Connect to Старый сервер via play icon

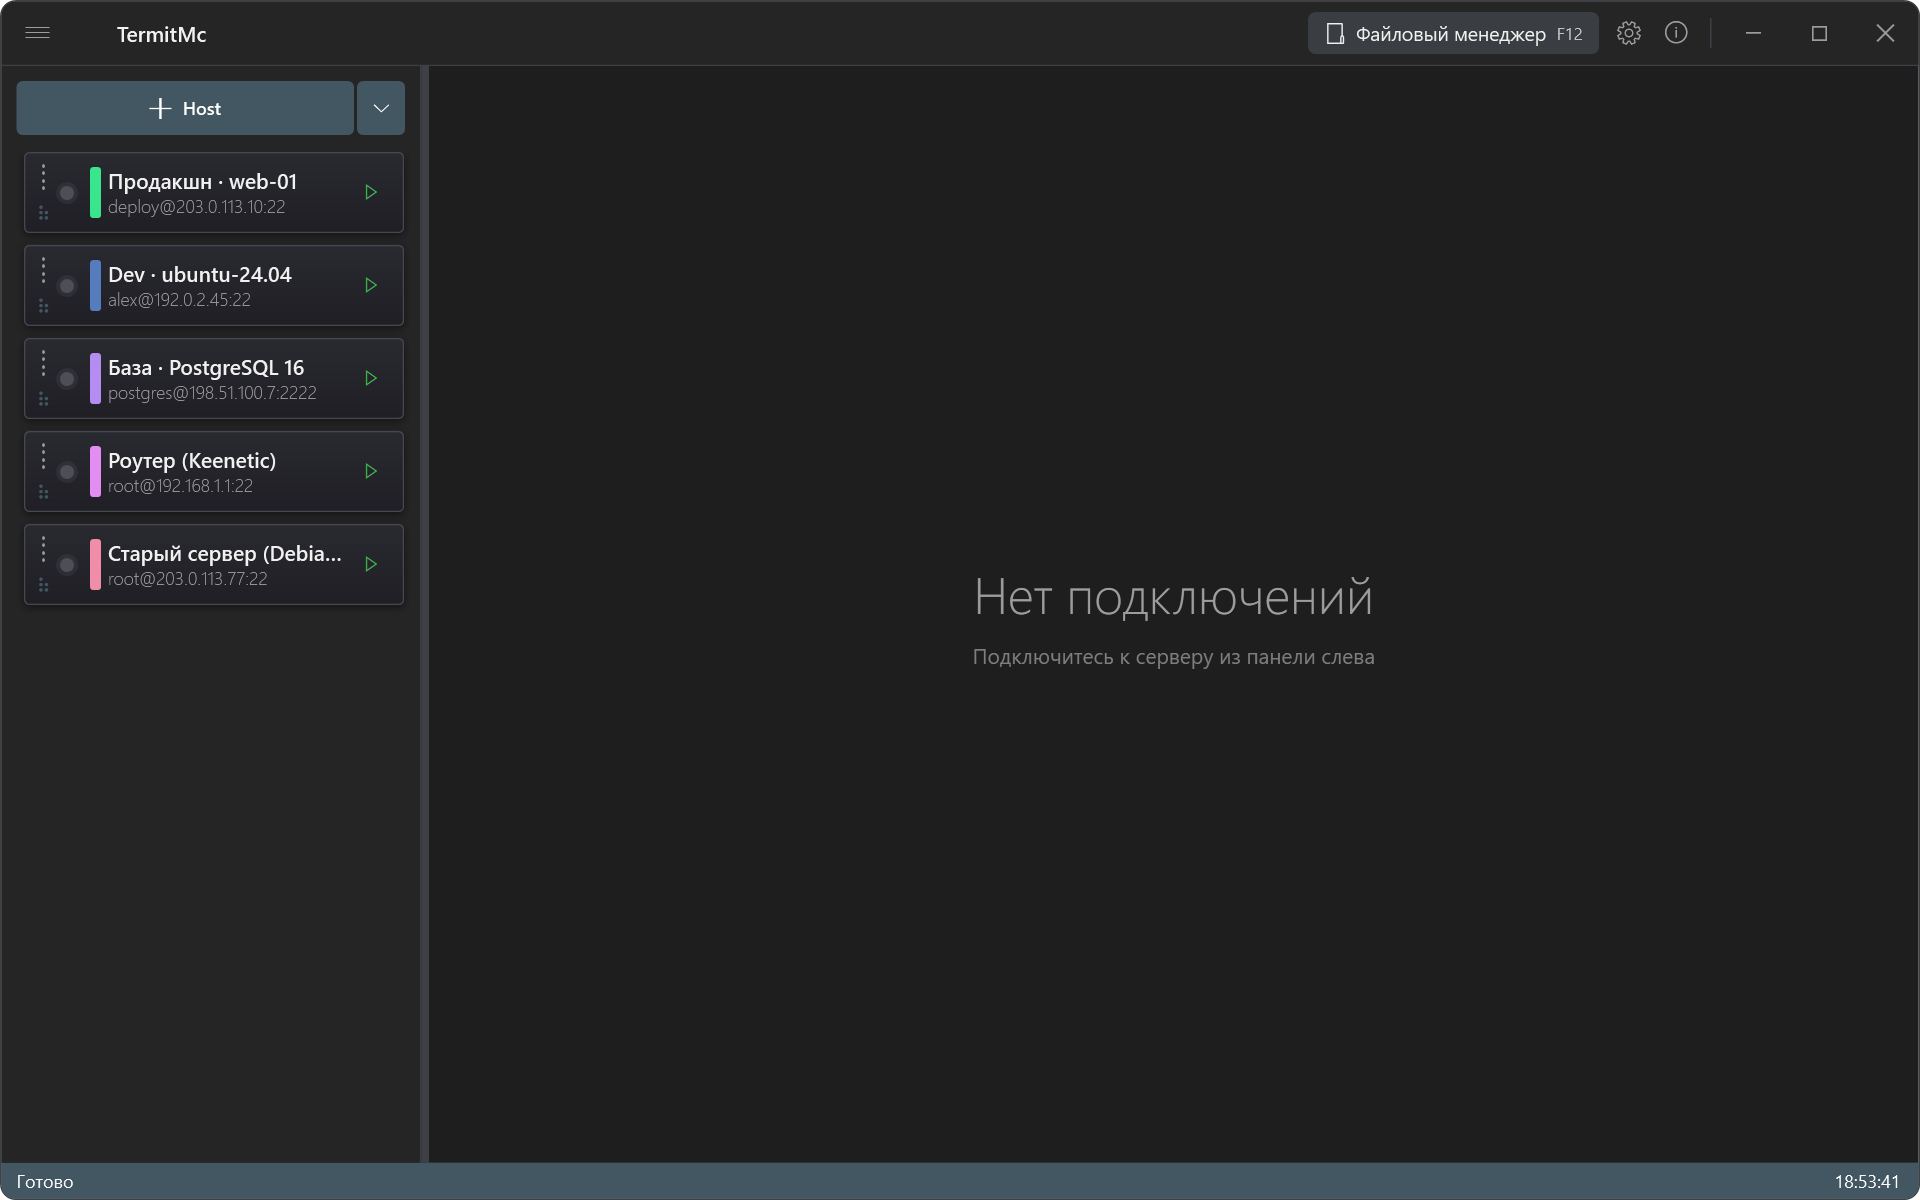click(x=371, y=564)
